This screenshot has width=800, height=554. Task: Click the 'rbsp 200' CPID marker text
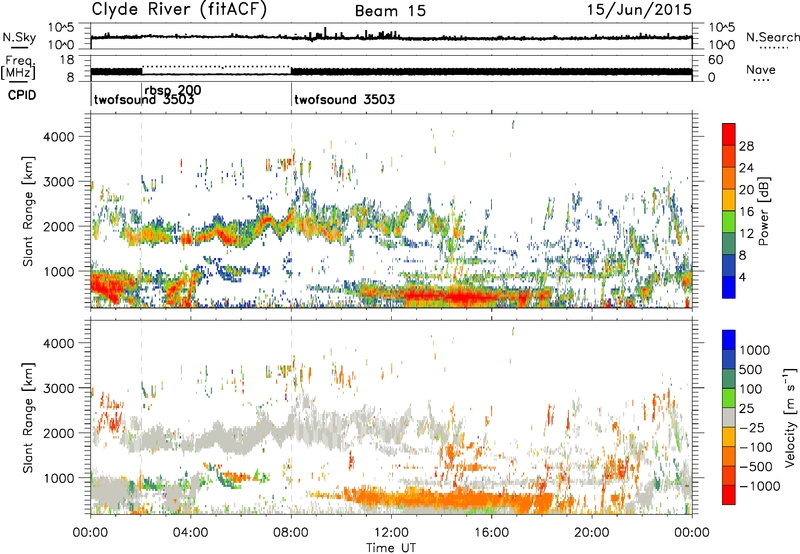tap(173, 90)
